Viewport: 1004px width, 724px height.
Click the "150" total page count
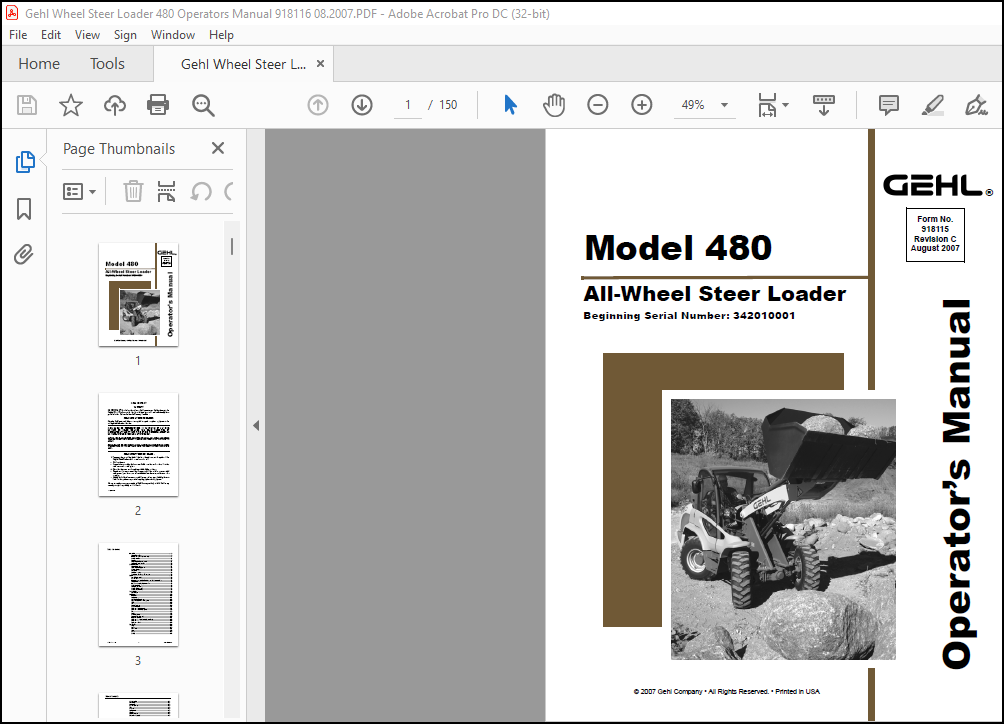[448, 105]
